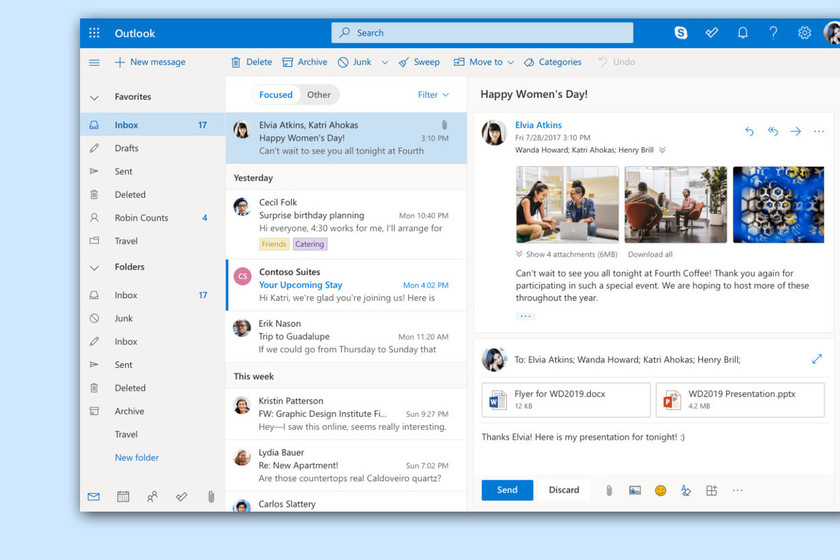This screenshot has width=840, height=560.
Task: Collapse the Favorites section
Action: pos(94,98)
